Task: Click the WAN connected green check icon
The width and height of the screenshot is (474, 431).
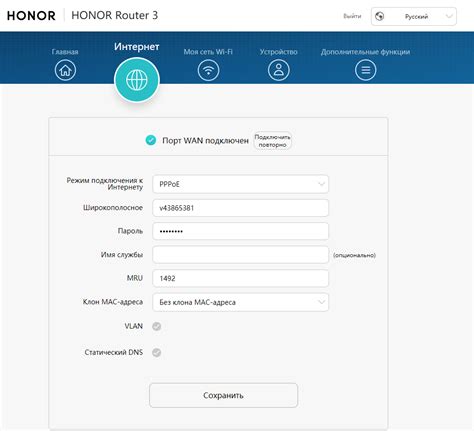Action: tap(151, 140)
